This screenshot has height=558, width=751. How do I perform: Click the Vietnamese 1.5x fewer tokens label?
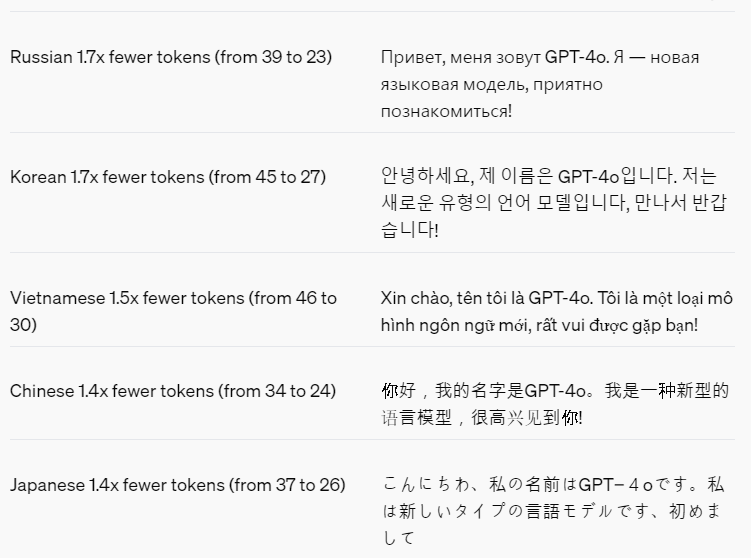(173, 311)
